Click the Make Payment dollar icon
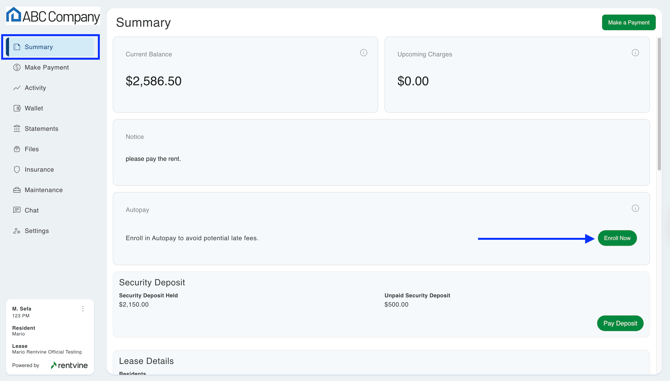Screen dimensions: 670x381 [17, 67]
